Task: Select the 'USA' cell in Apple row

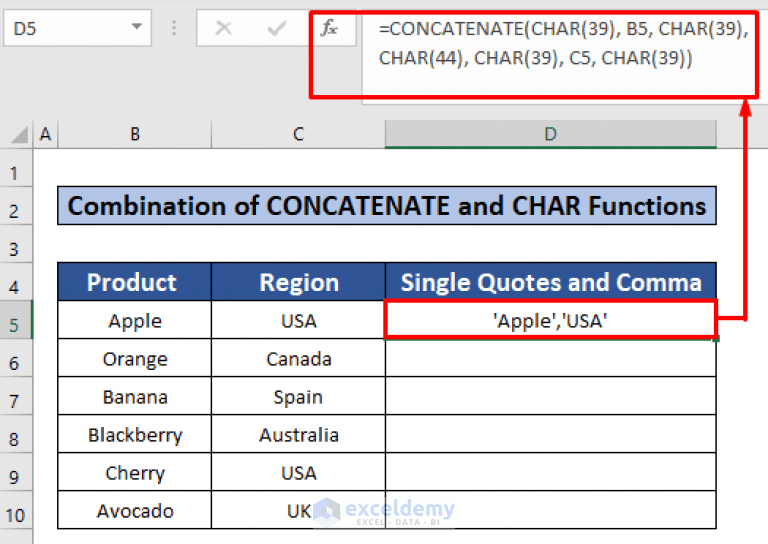Action: pos(298,320)
